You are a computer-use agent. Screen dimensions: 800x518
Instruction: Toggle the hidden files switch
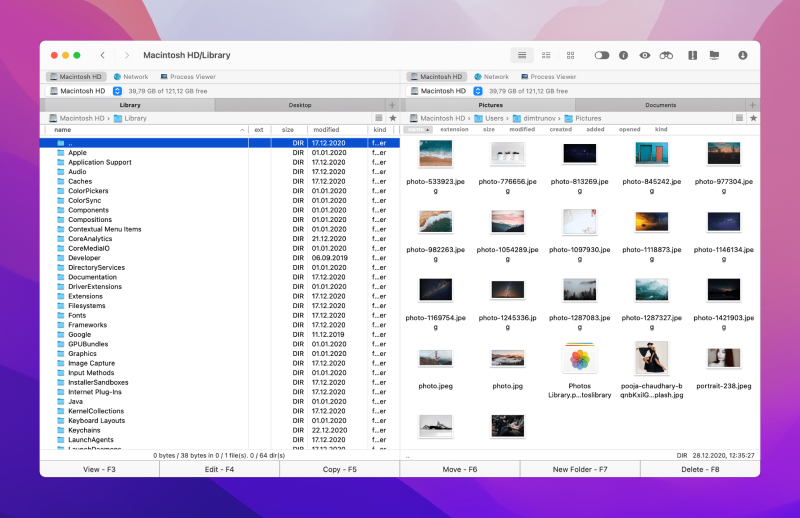point(602,55)
